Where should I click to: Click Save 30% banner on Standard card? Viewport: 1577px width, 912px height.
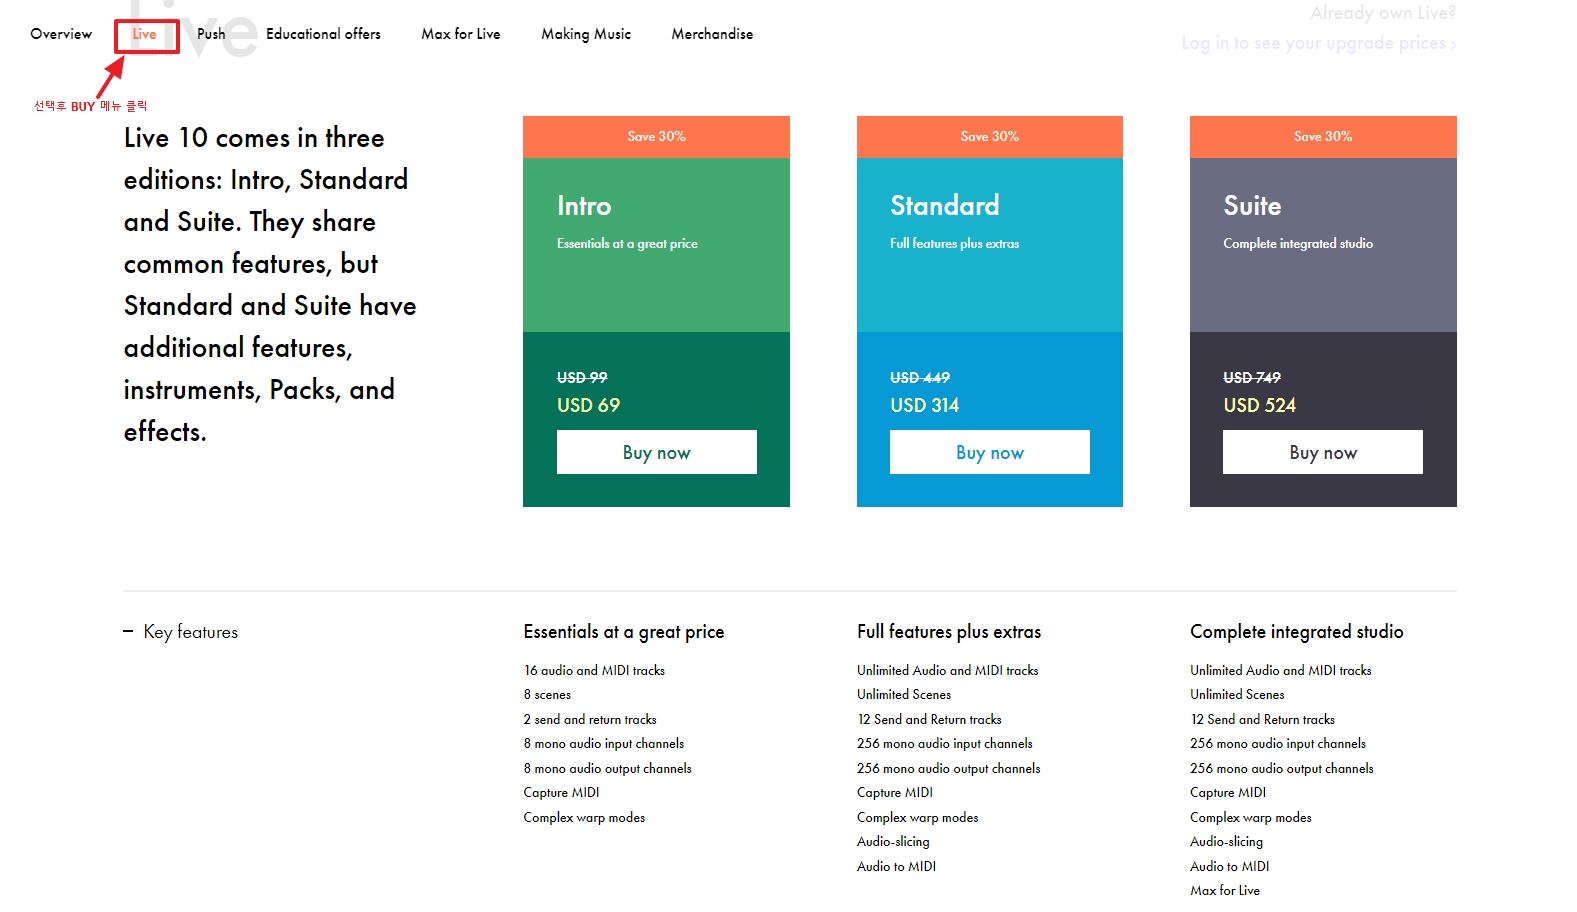[990, 137]
